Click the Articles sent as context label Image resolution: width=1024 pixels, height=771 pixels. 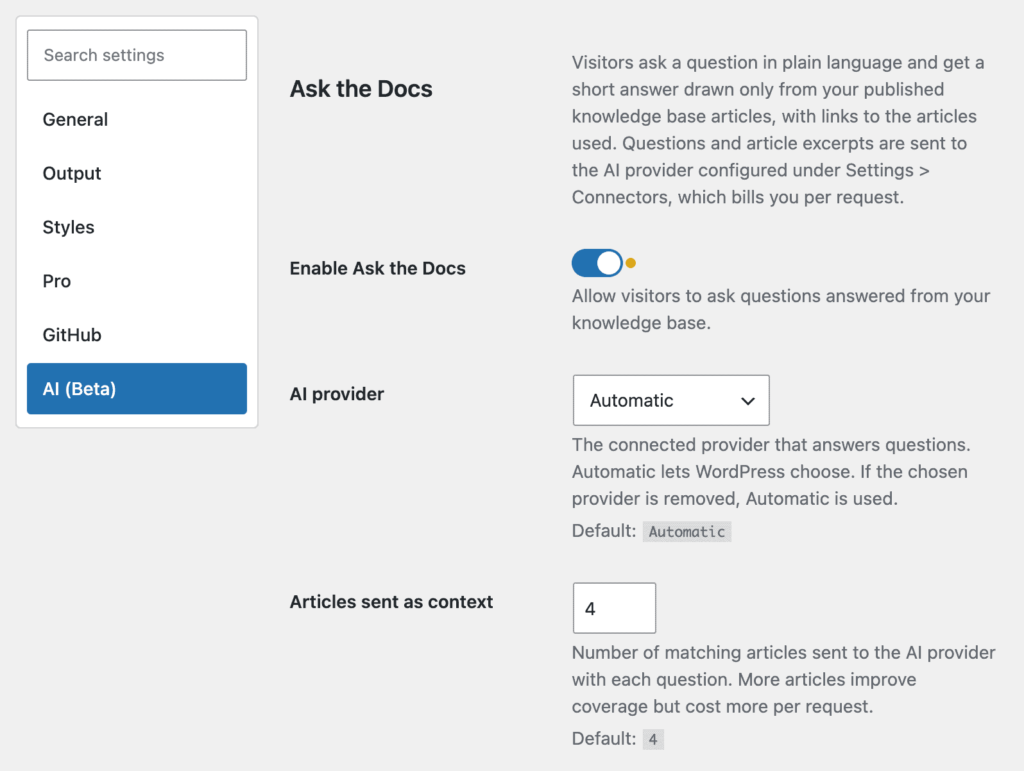[391, 602]
